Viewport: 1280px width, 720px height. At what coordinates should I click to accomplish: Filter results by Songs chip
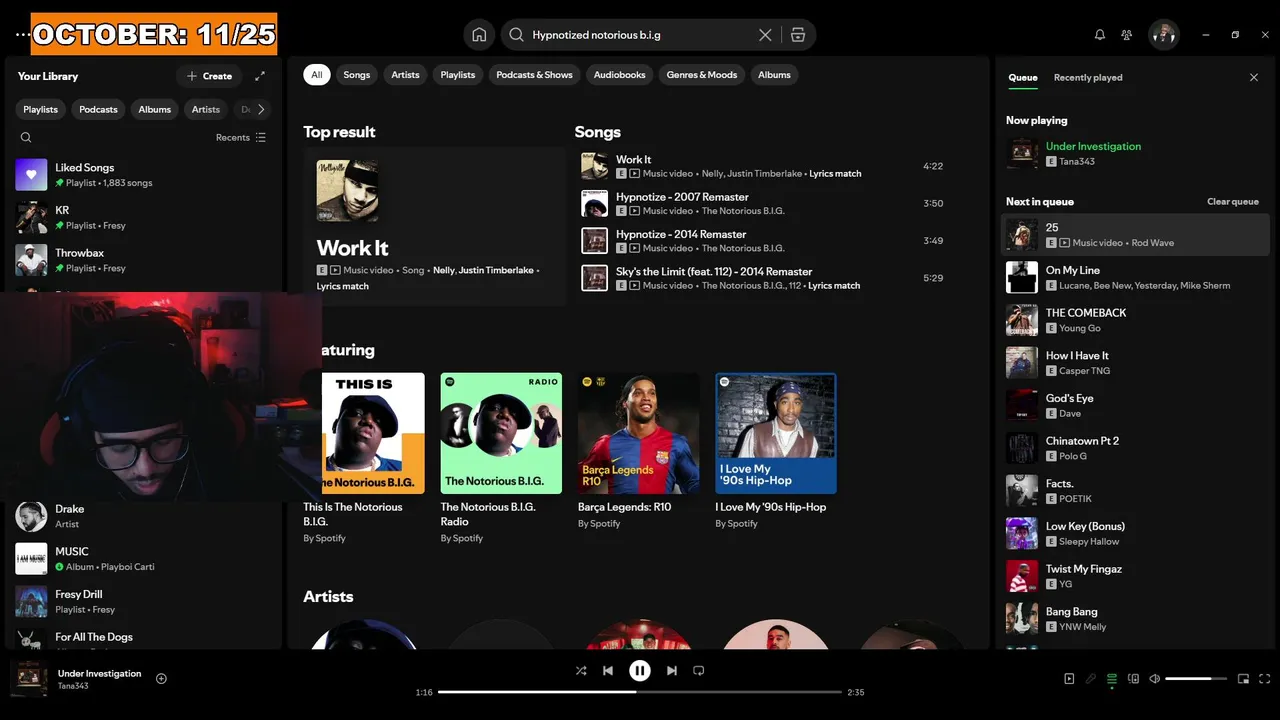point(357,75)
